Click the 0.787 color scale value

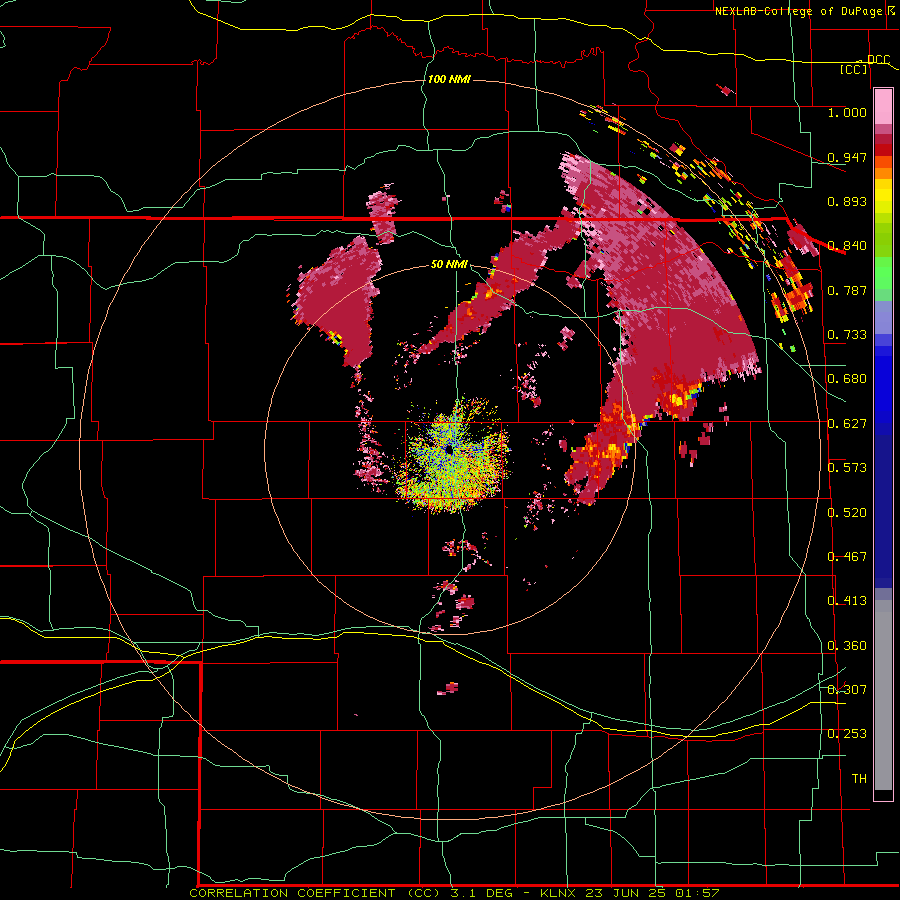tap(847, 290)
